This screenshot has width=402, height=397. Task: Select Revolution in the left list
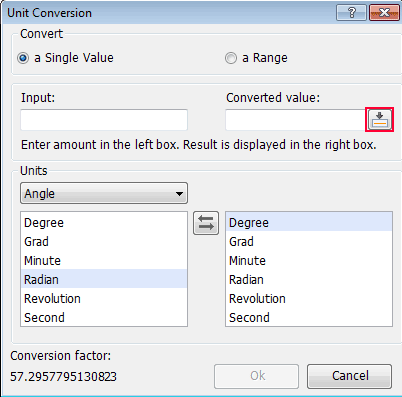point(104,298)
